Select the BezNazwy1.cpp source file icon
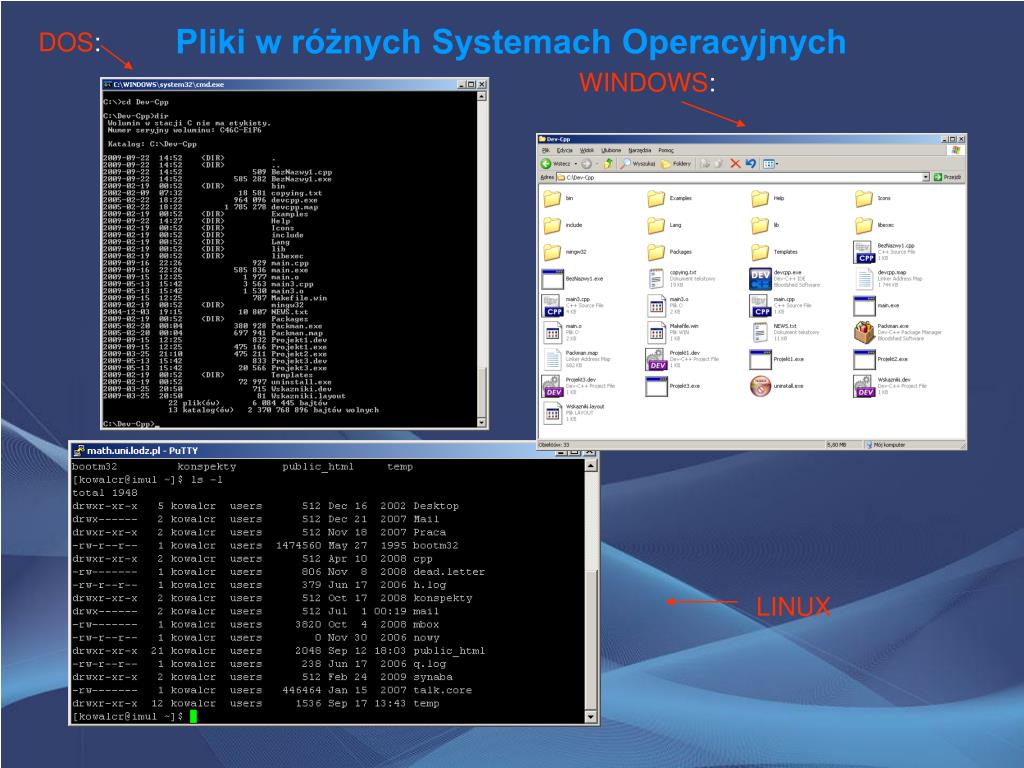The image size is (1024, 768). [x=864, y=252]
